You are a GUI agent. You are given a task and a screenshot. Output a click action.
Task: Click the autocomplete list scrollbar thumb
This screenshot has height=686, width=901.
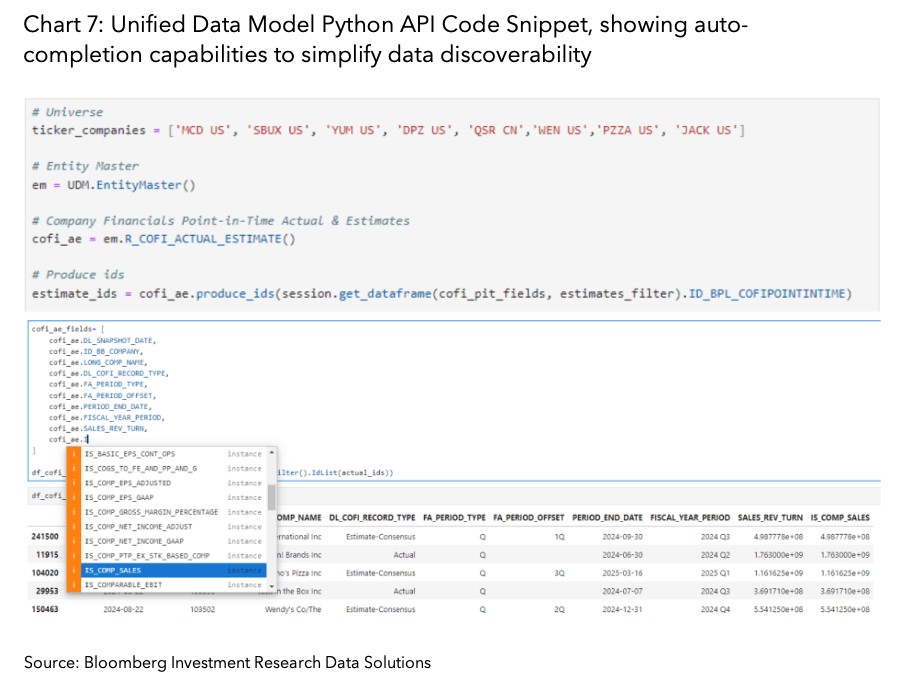pyautogui.click(x=272, y=497)
